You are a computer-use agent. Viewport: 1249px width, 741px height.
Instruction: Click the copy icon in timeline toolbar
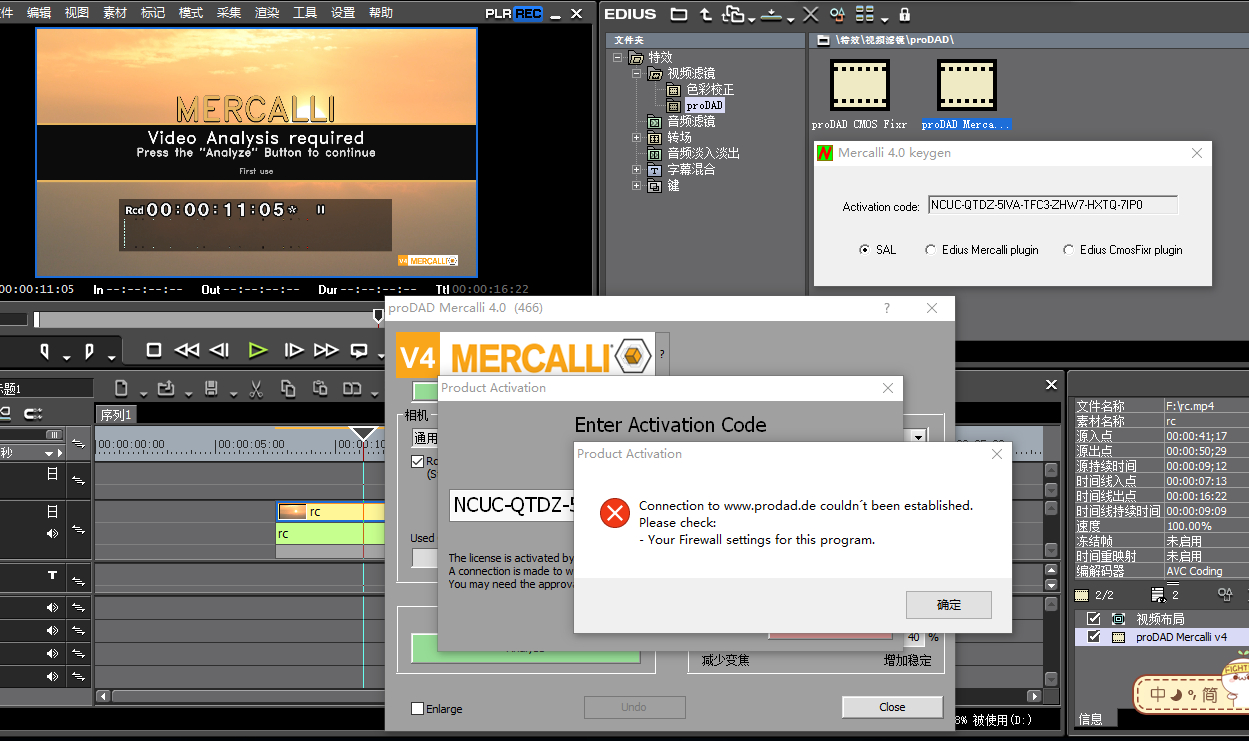click(x=288, y=388)
